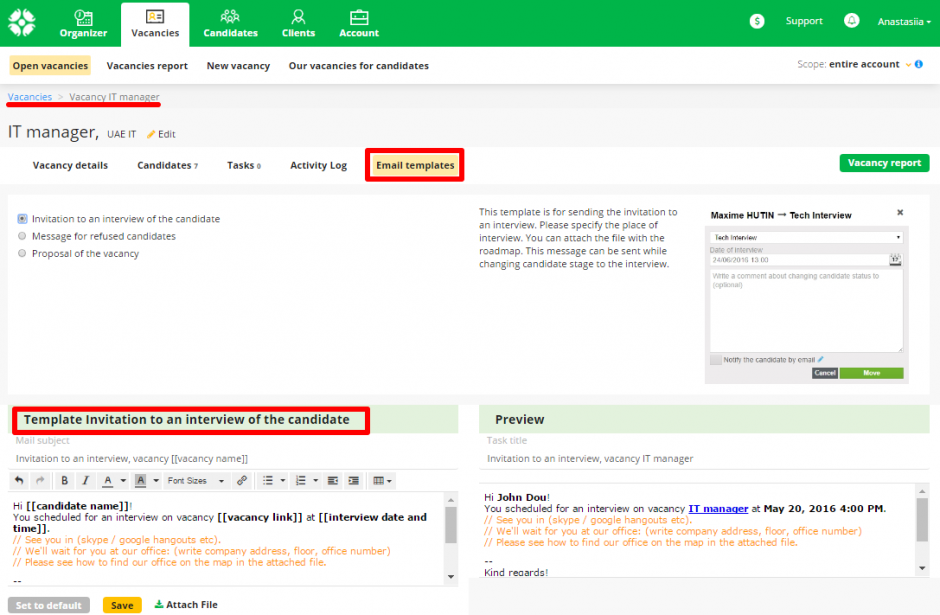Click the green Vacancy report button

883,163
